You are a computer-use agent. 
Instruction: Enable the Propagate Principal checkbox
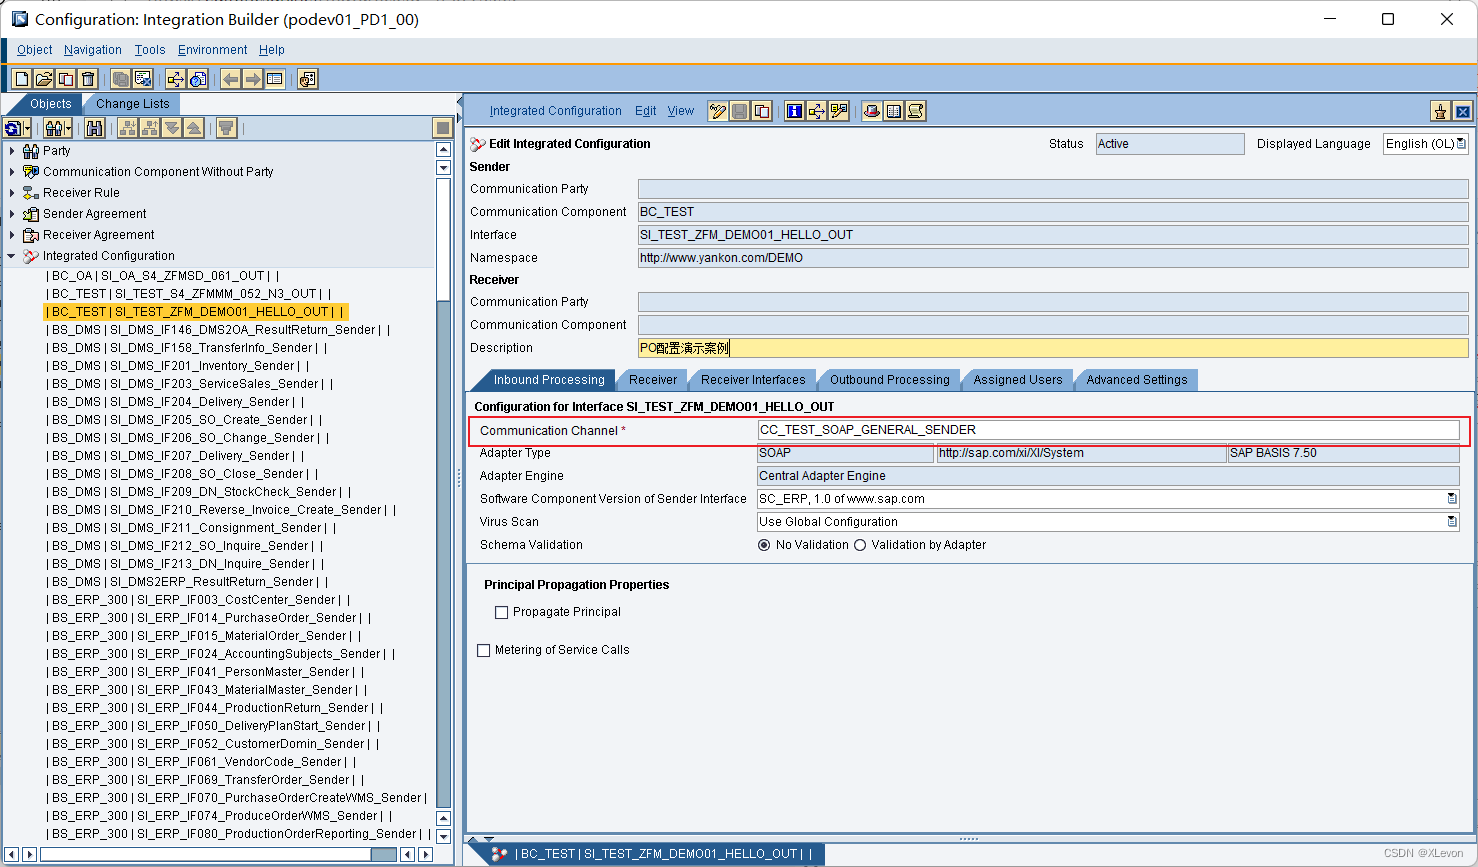(502, 612)
